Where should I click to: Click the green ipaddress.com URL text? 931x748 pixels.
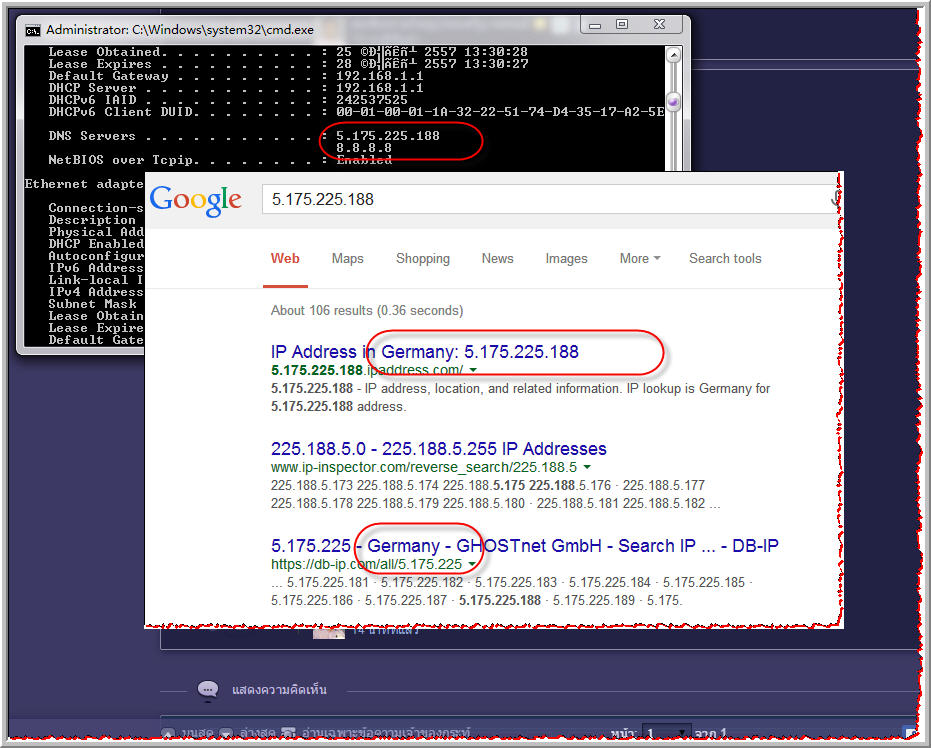[x=367, y=370]
